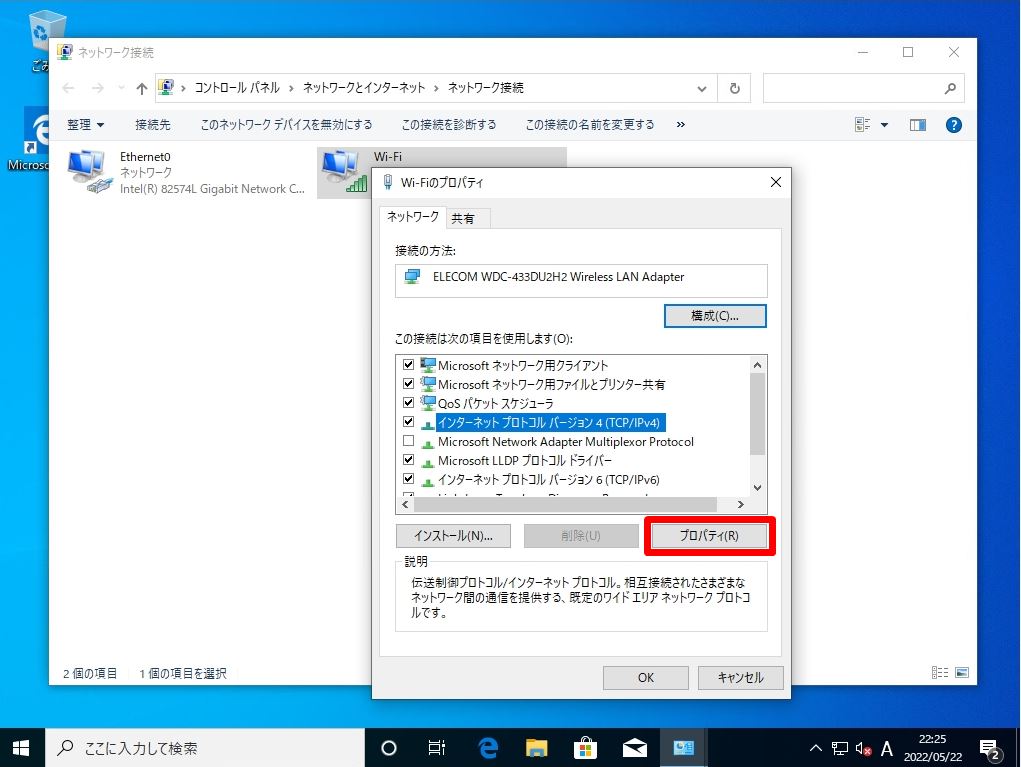The image size is (1021, 767).
Task: Expand chevron after ネットワークとインターネット breadcrumb
Action: [436, 89]
